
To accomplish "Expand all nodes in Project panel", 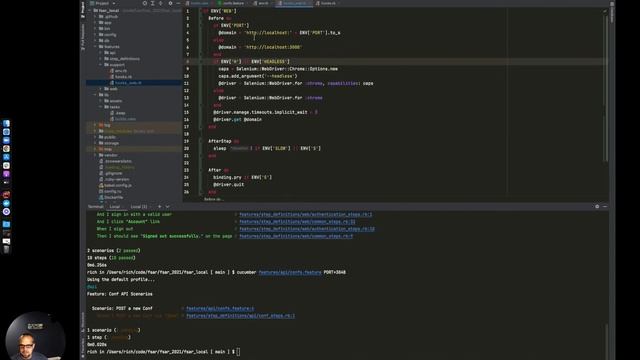I will point(153,3).
